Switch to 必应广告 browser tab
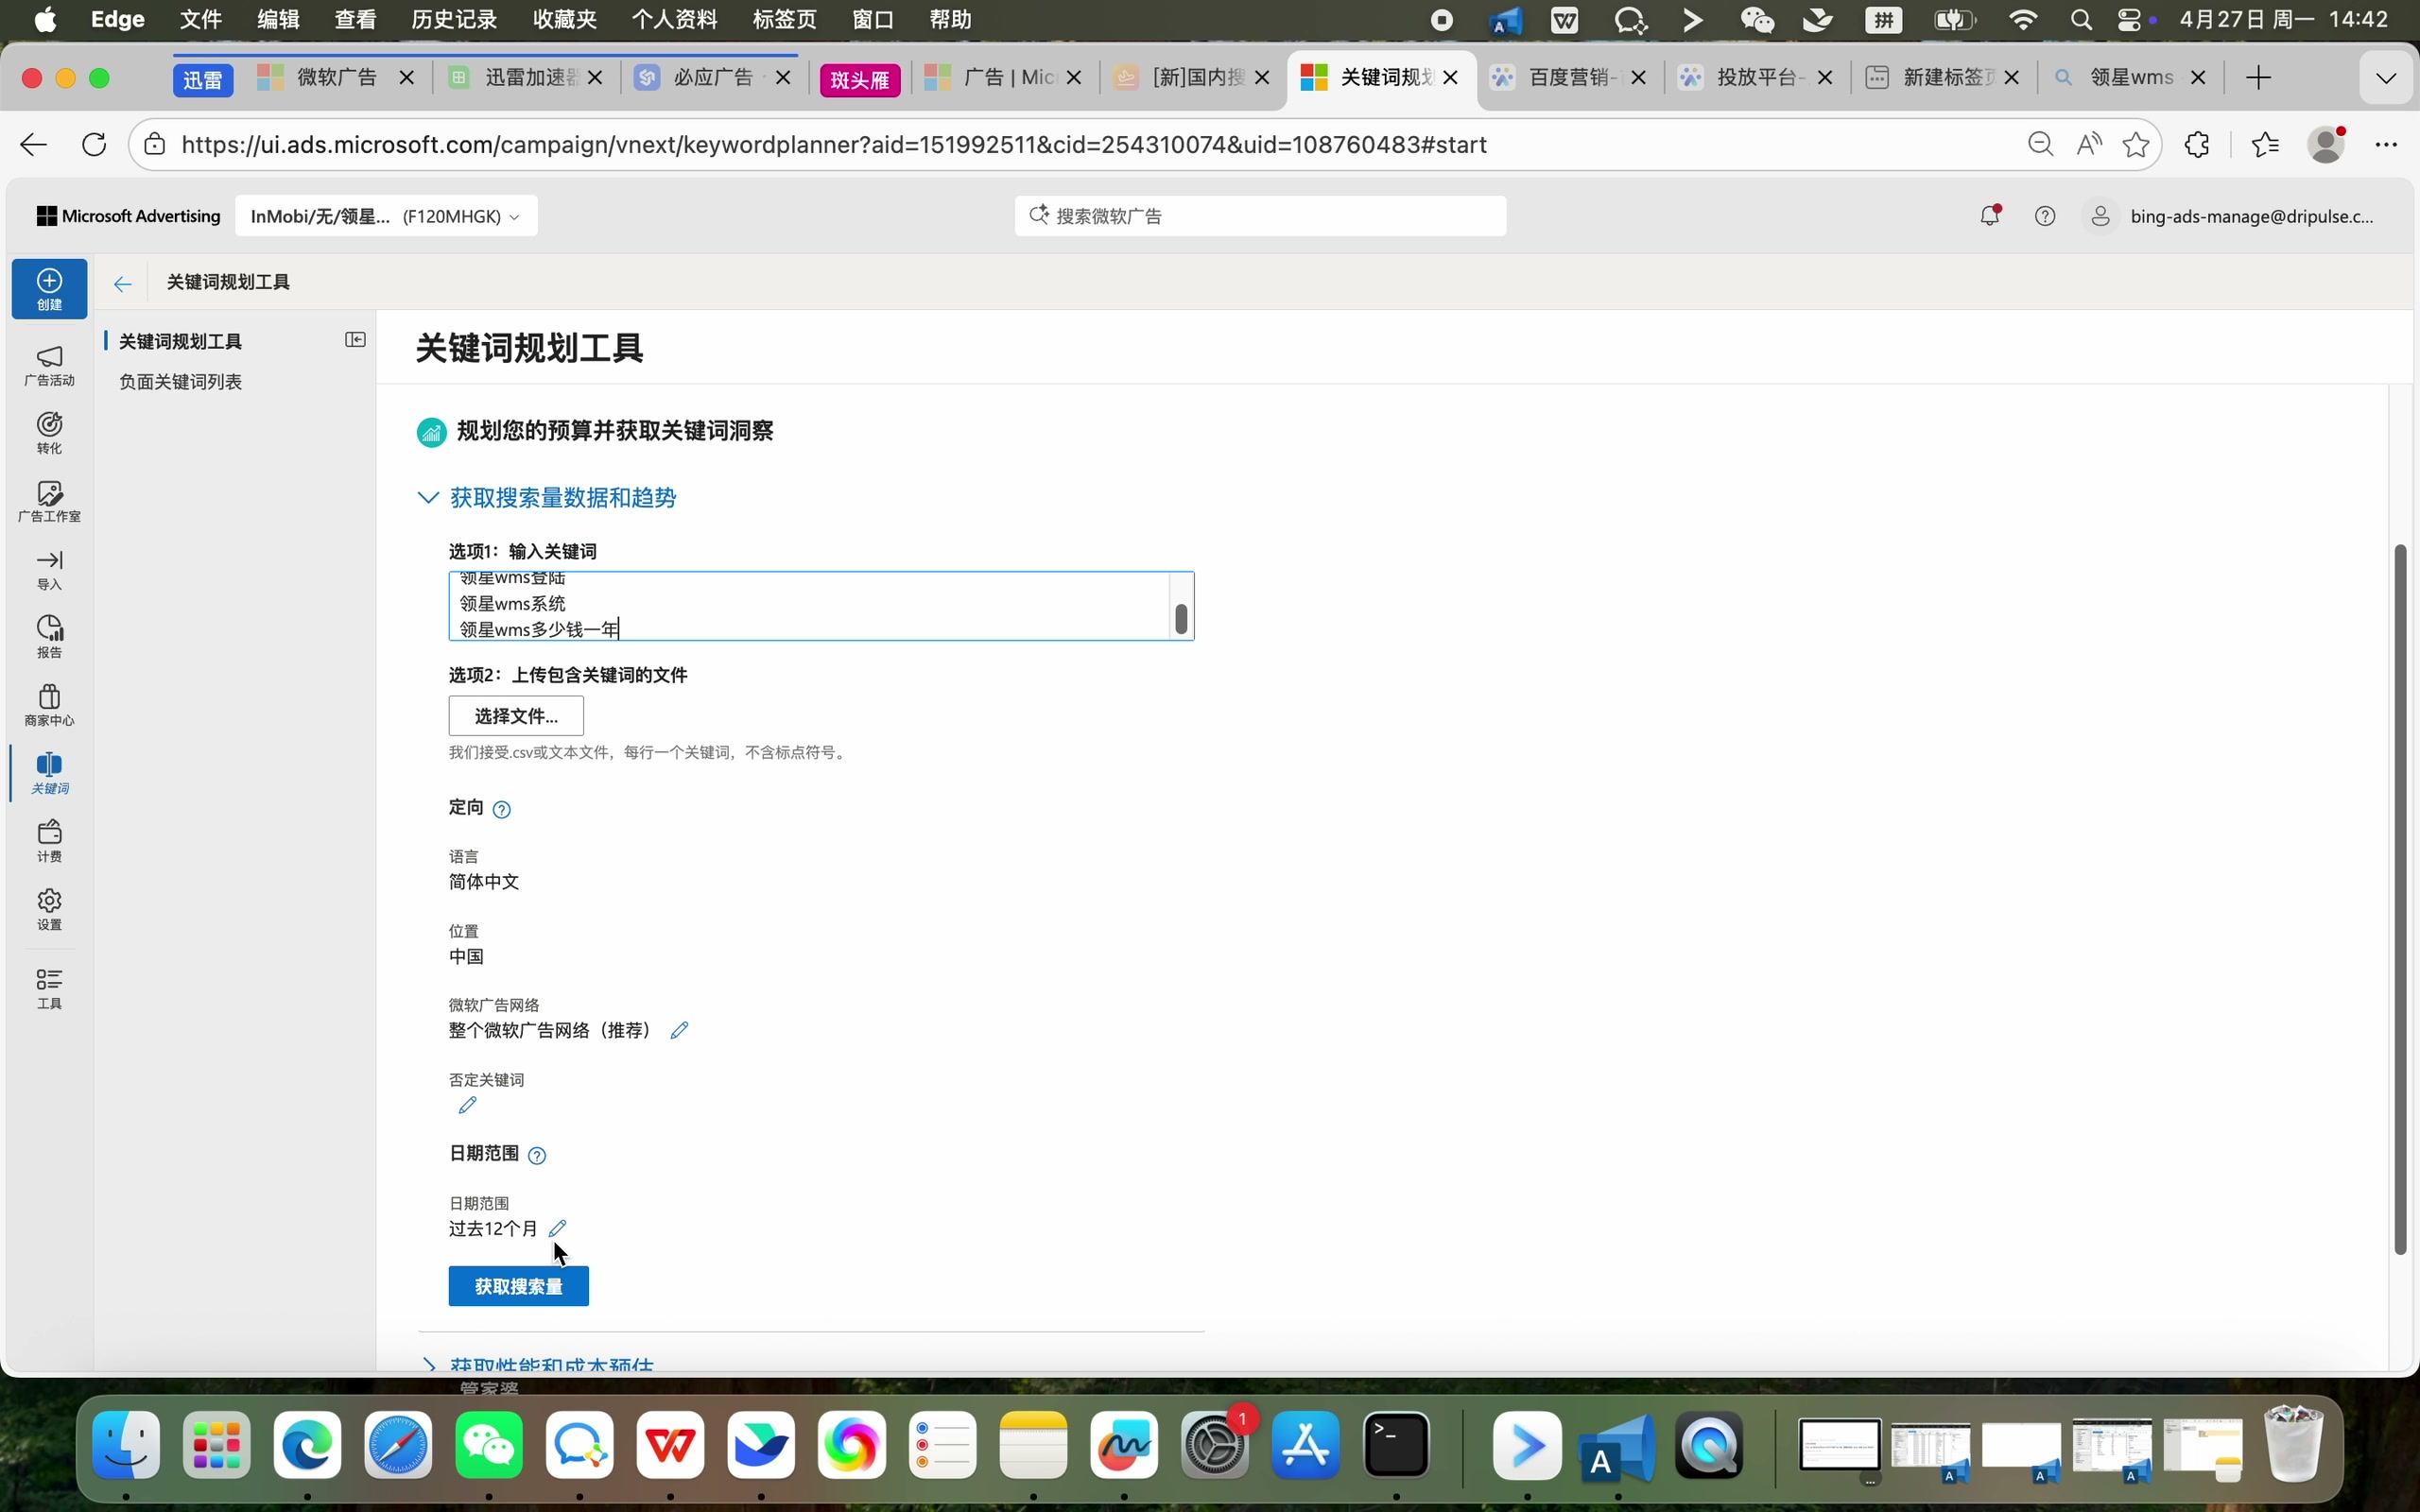 click(712, 78)
